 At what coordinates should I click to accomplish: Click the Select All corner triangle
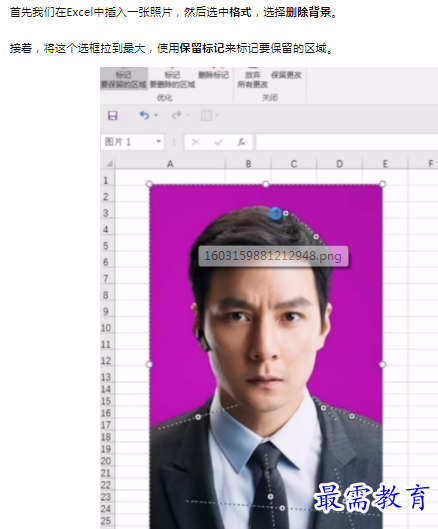[109, 164]
